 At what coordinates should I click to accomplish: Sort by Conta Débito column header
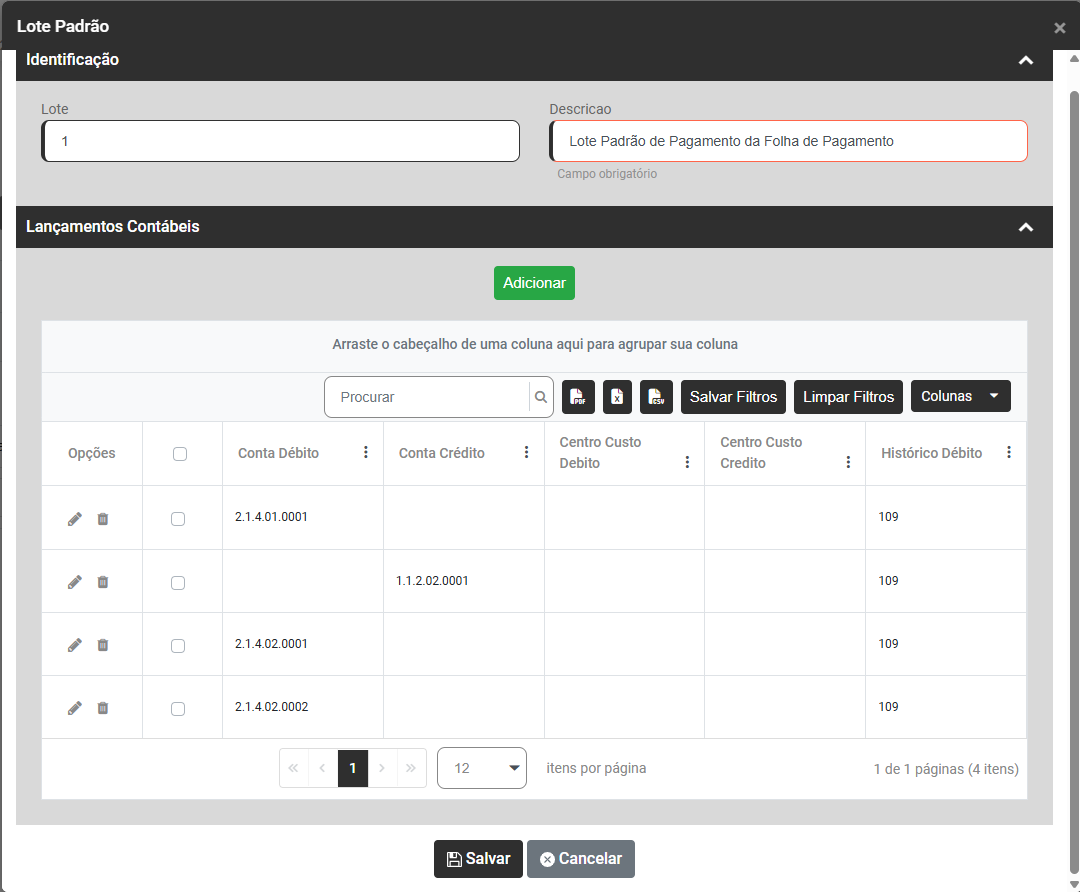point(278,453)
